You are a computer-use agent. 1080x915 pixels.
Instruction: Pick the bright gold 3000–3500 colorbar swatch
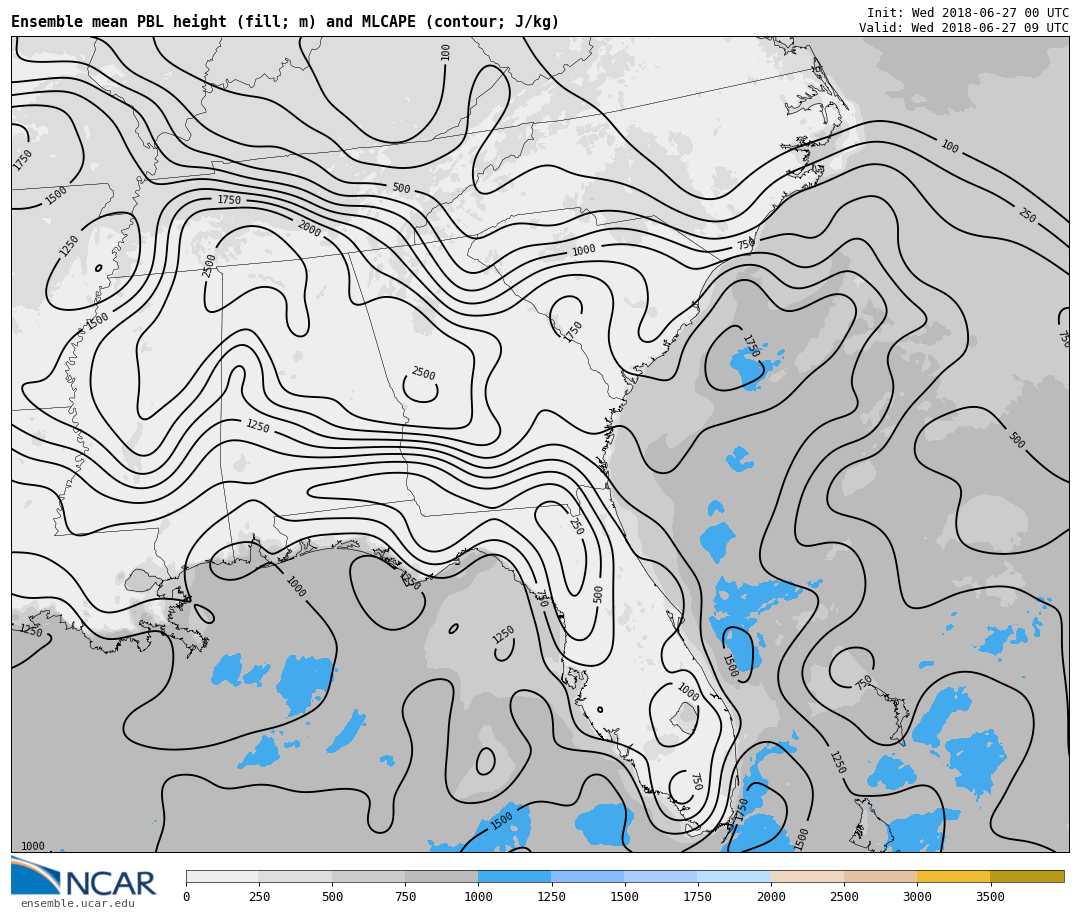click(x=953, y=876)
